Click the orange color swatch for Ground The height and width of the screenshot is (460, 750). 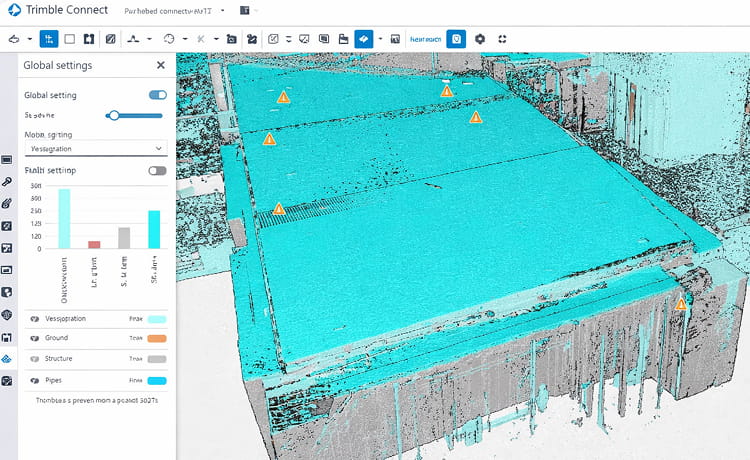click(157, 339)
